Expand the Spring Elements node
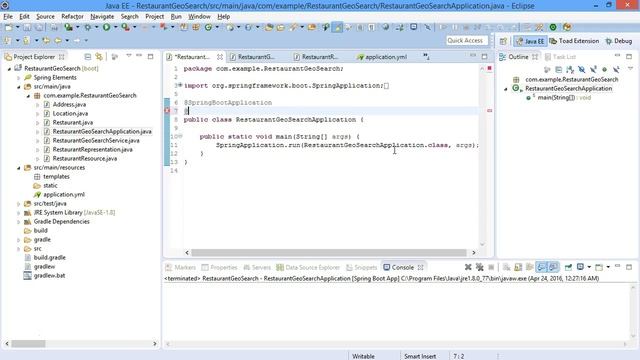640x360 pixels. [18, 78]
